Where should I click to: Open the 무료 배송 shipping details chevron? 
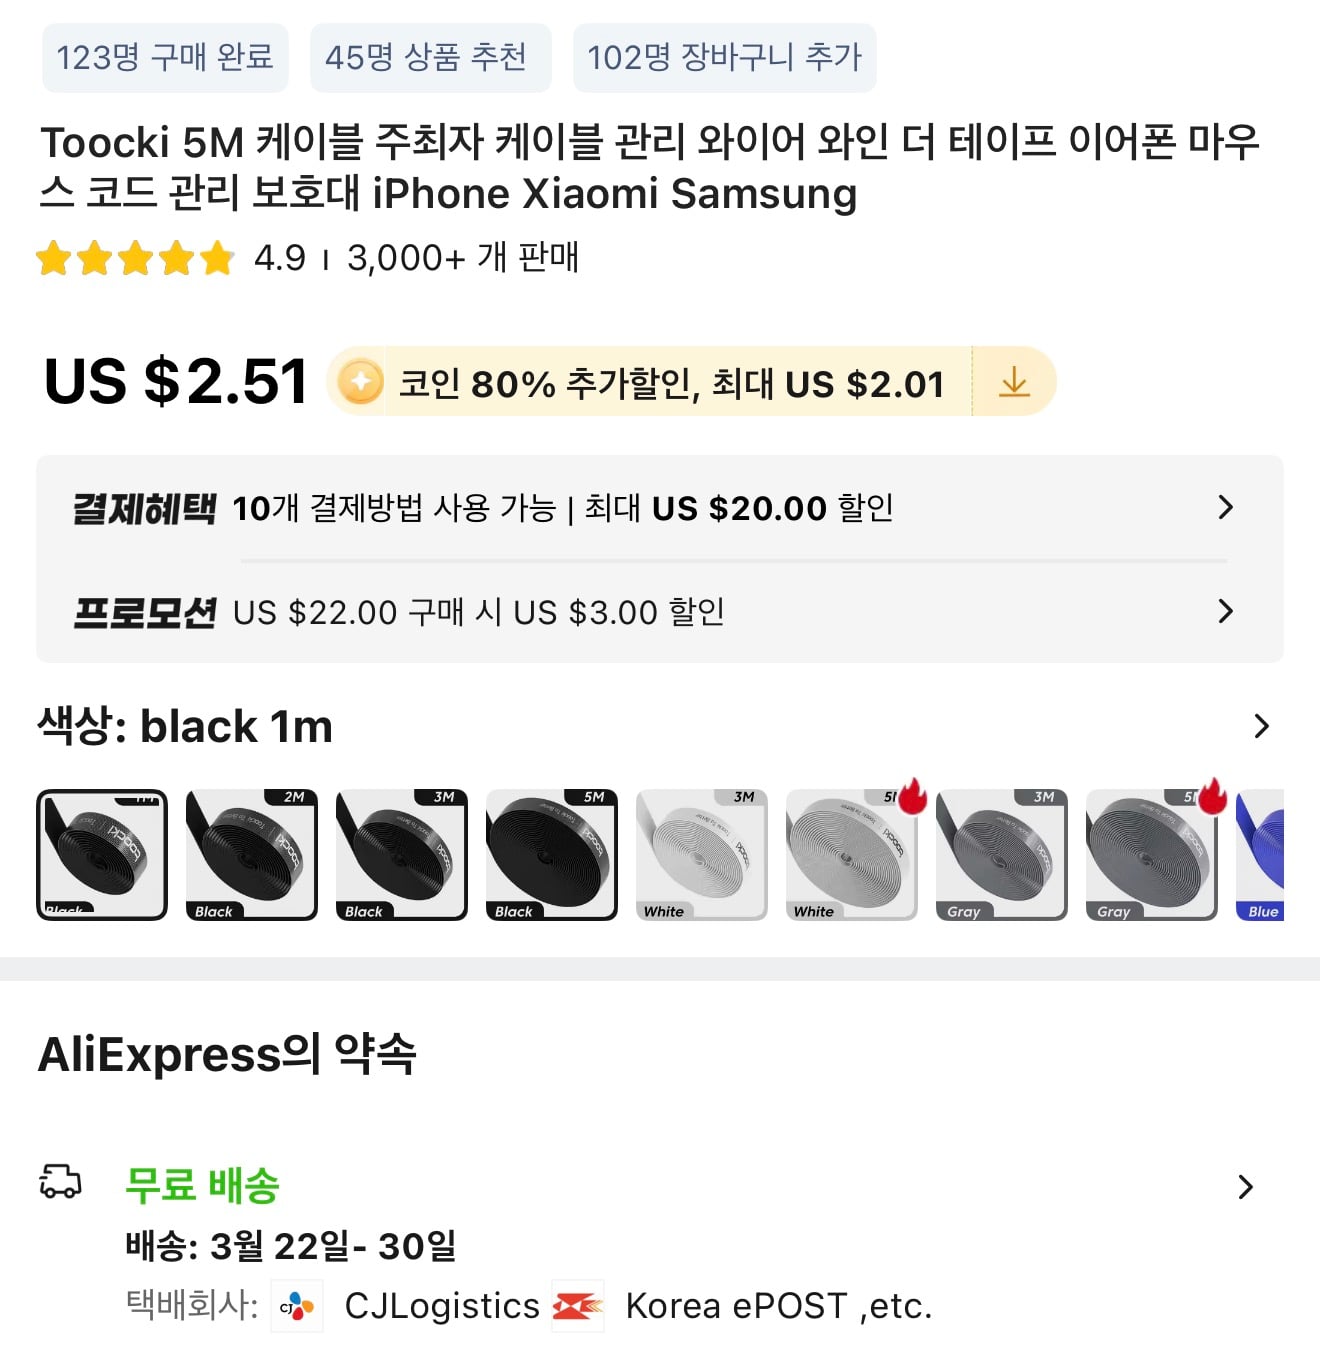pyautogui.click(x=1245, y=1187)
